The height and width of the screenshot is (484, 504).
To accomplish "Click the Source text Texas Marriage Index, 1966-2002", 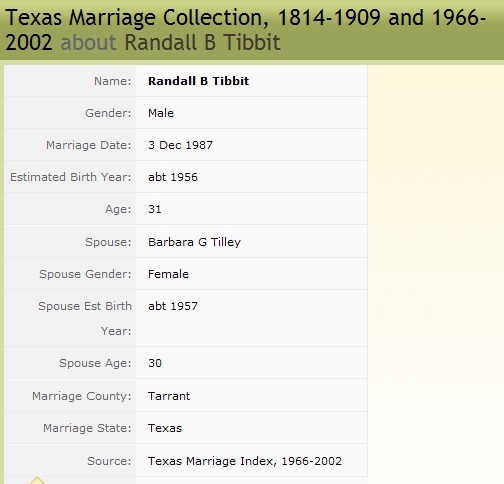I will (x=245, y=461).
